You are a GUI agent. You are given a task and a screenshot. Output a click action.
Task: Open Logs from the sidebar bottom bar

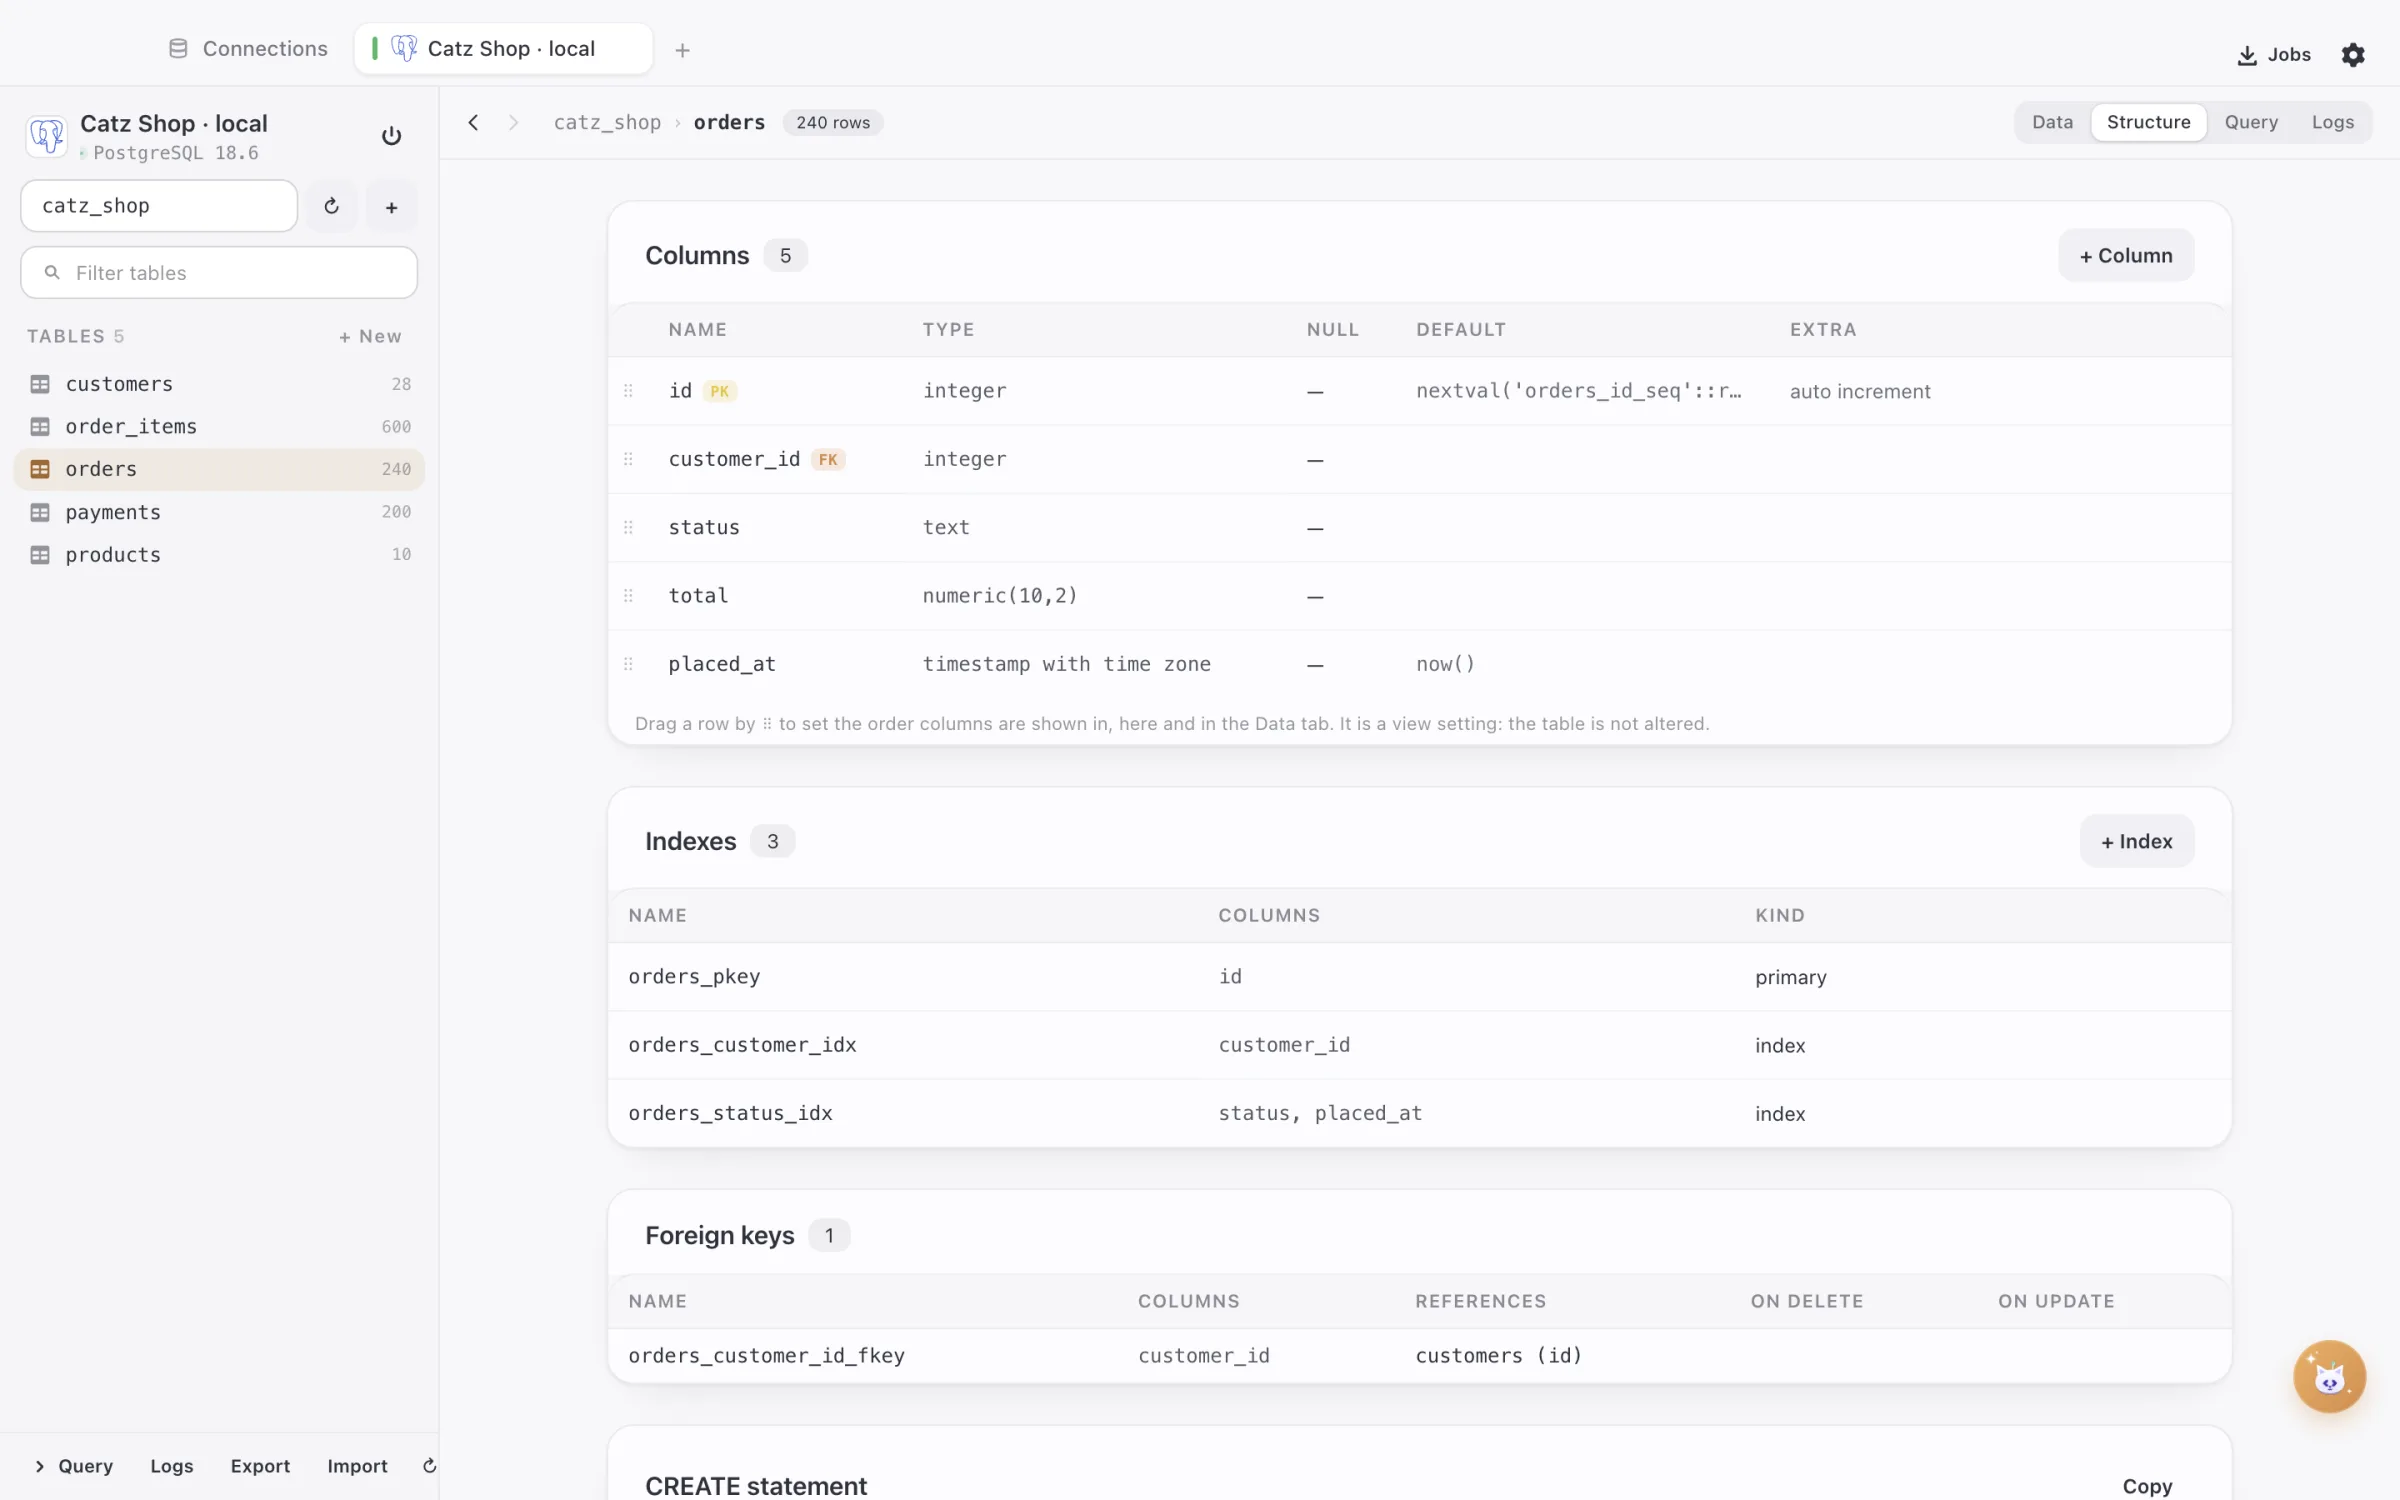[171, 1465]
